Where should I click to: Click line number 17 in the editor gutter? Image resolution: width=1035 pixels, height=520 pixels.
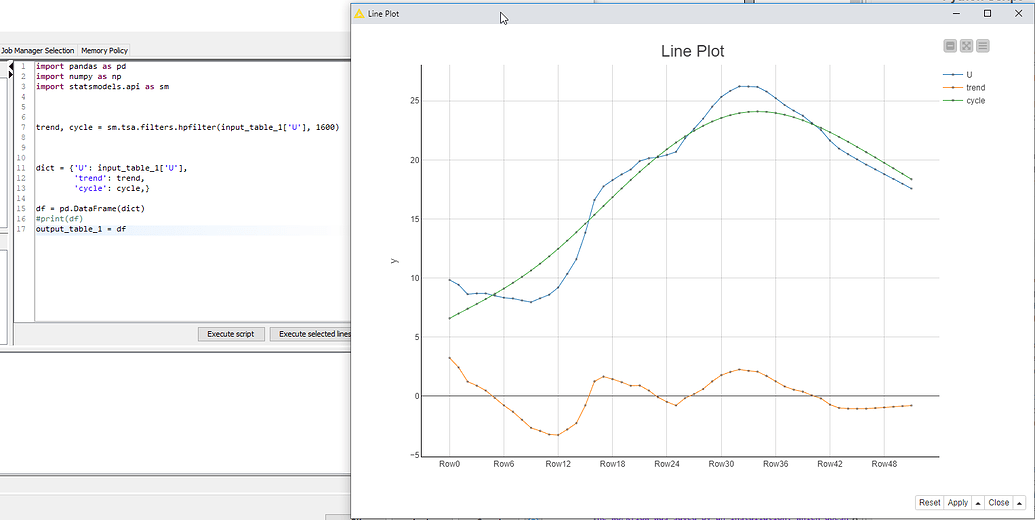click(x=22, y=229)
